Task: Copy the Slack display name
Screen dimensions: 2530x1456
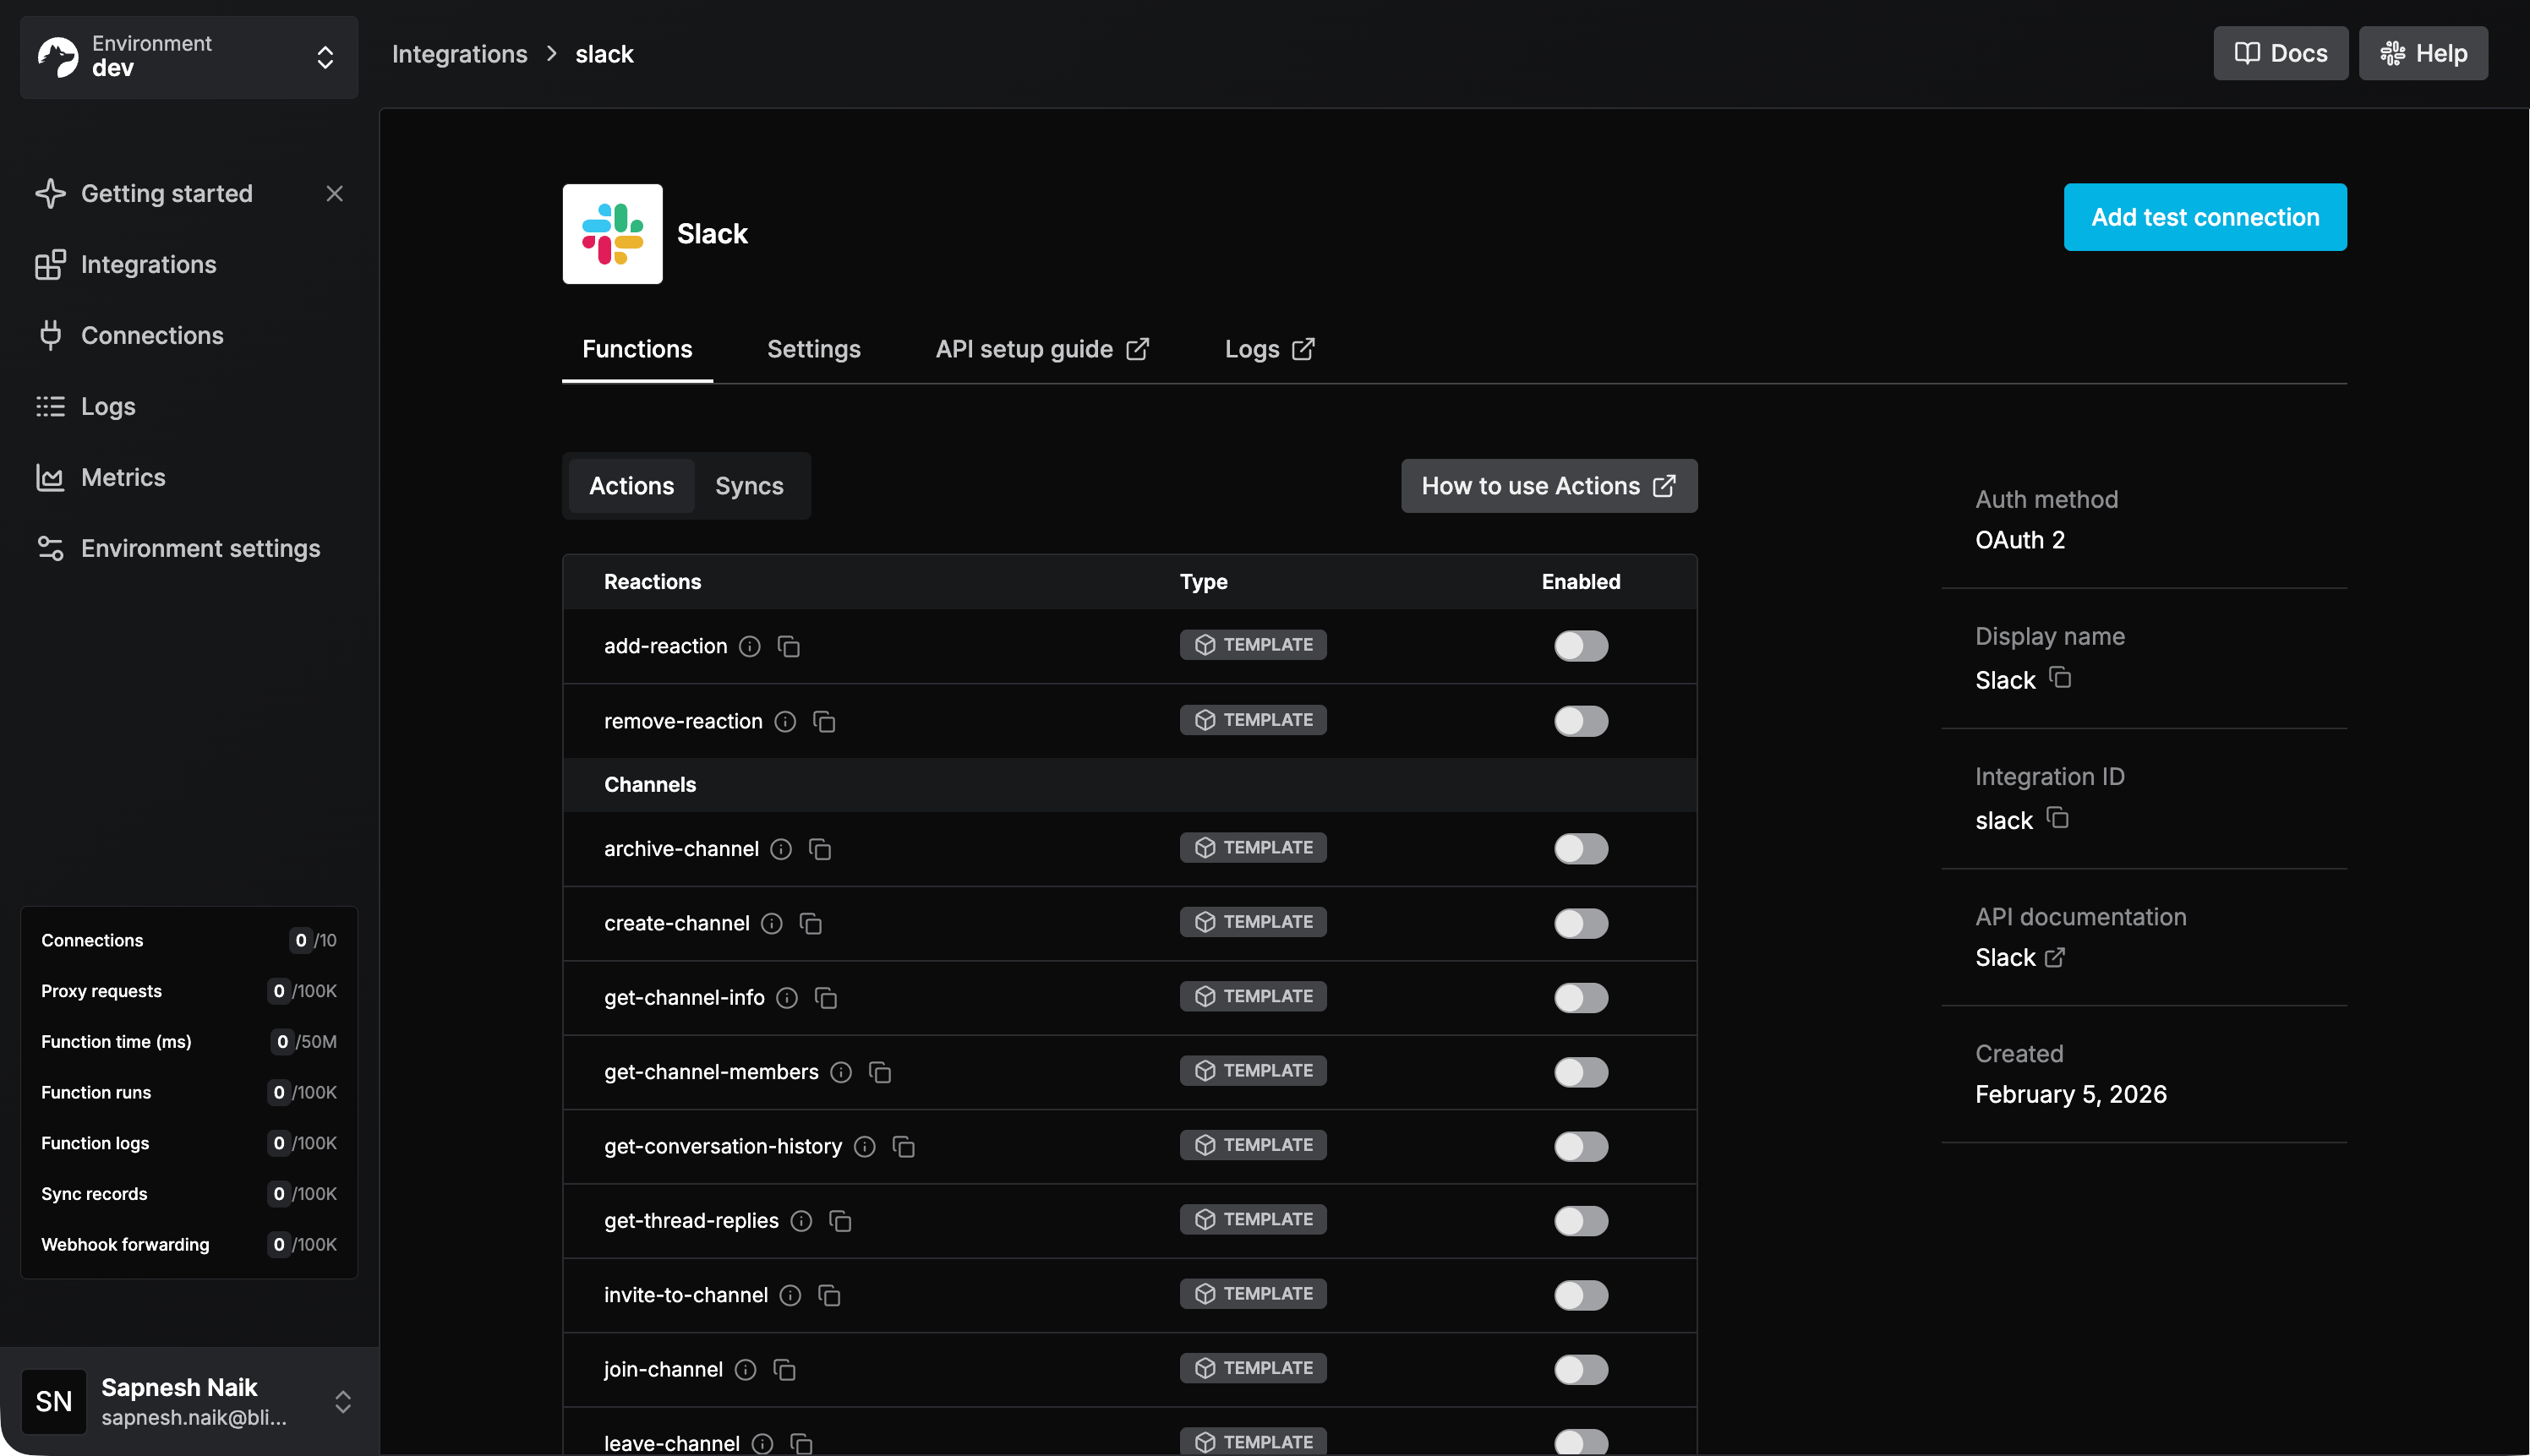Action: pyautogui.click(x=2060, y=679)
